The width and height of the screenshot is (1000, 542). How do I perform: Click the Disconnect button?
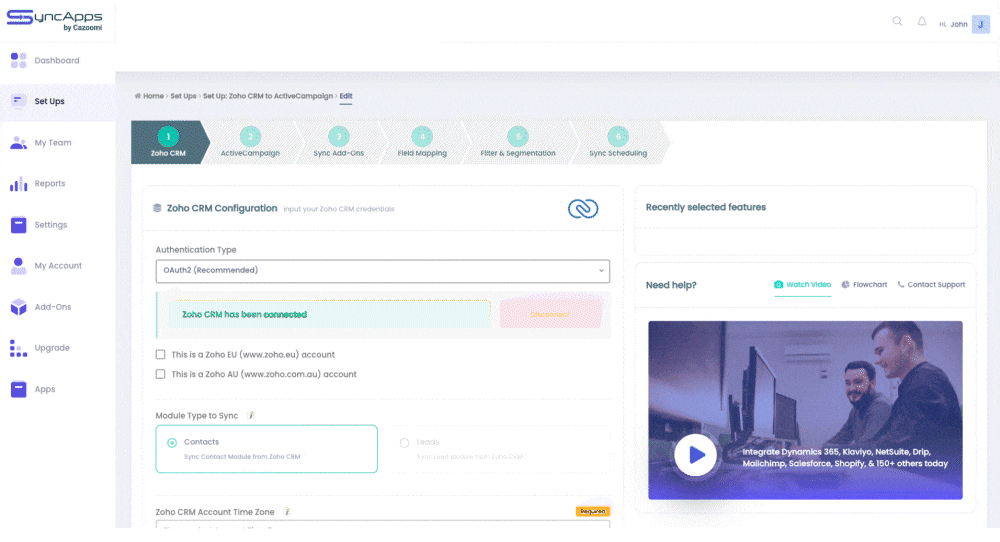(551, 314)
